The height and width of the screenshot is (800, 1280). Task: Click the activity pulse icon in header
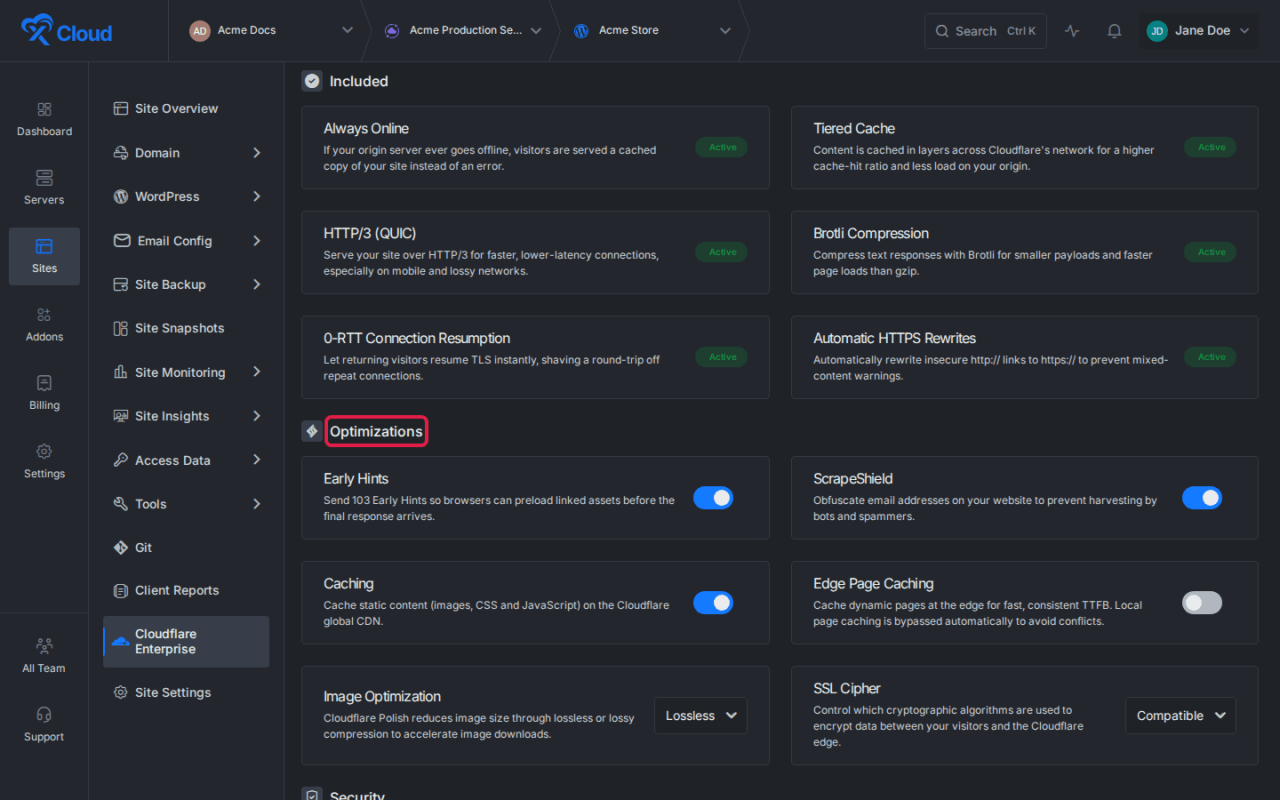[x=1072, y=31]
